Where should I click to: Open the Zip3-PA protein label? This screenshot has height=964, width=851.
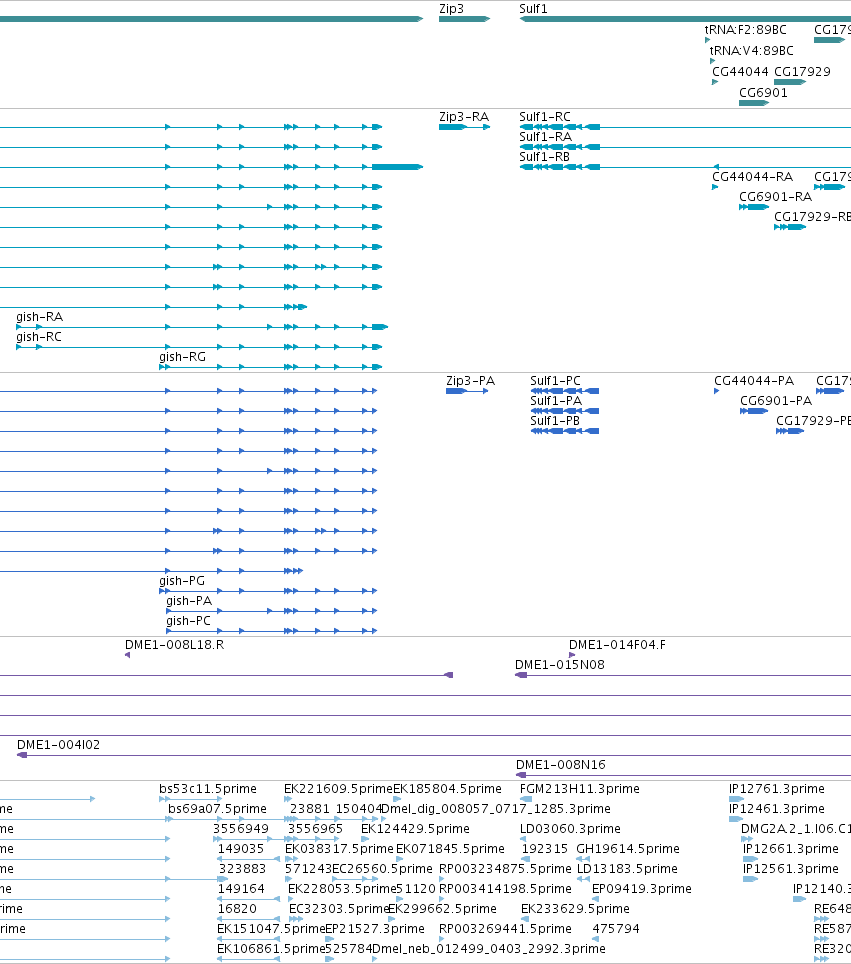[470, 381]
